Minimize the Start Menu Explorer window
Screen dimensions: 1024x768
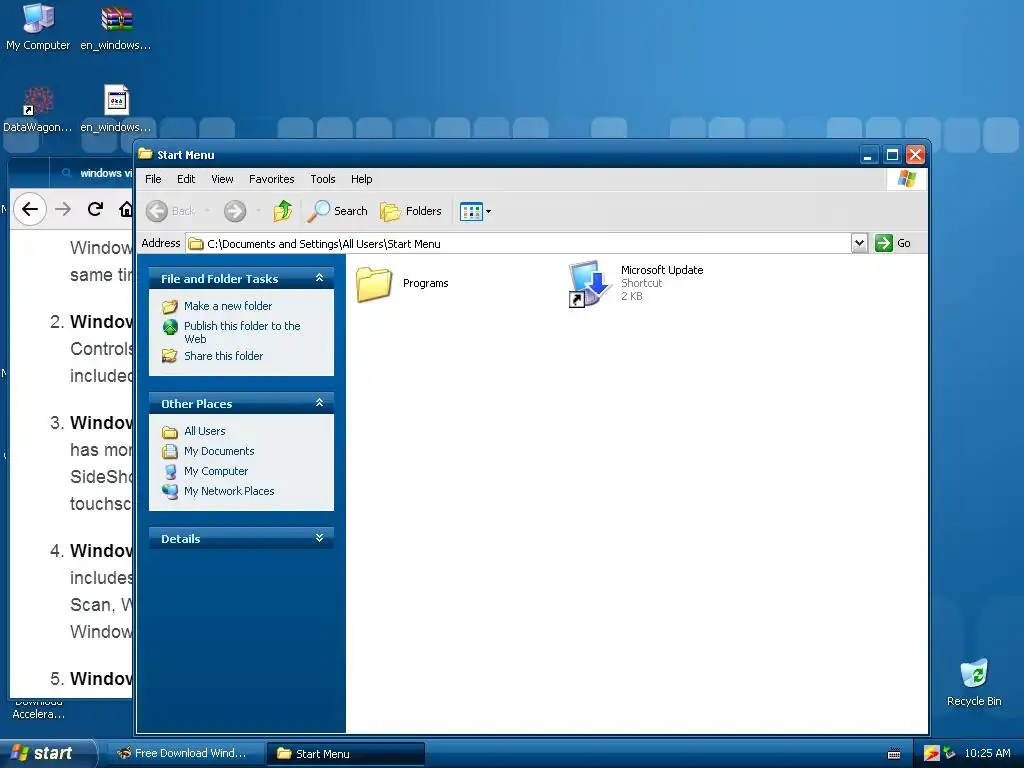pos(868,155)
